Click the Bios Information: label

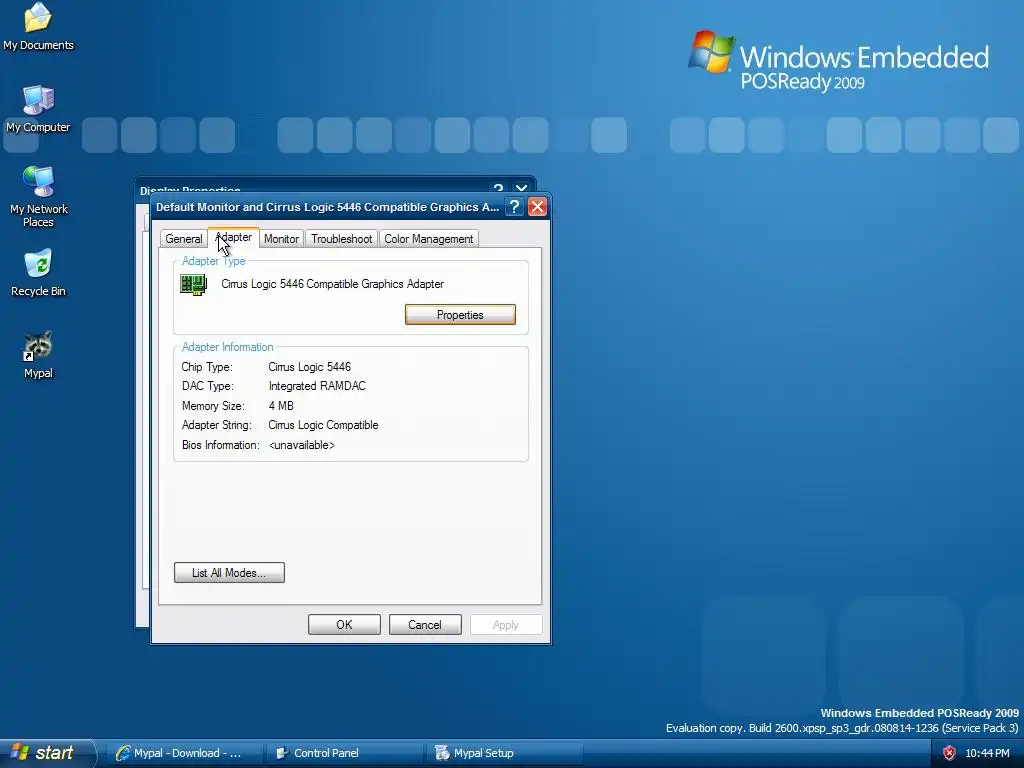click(x=221, y=445)
